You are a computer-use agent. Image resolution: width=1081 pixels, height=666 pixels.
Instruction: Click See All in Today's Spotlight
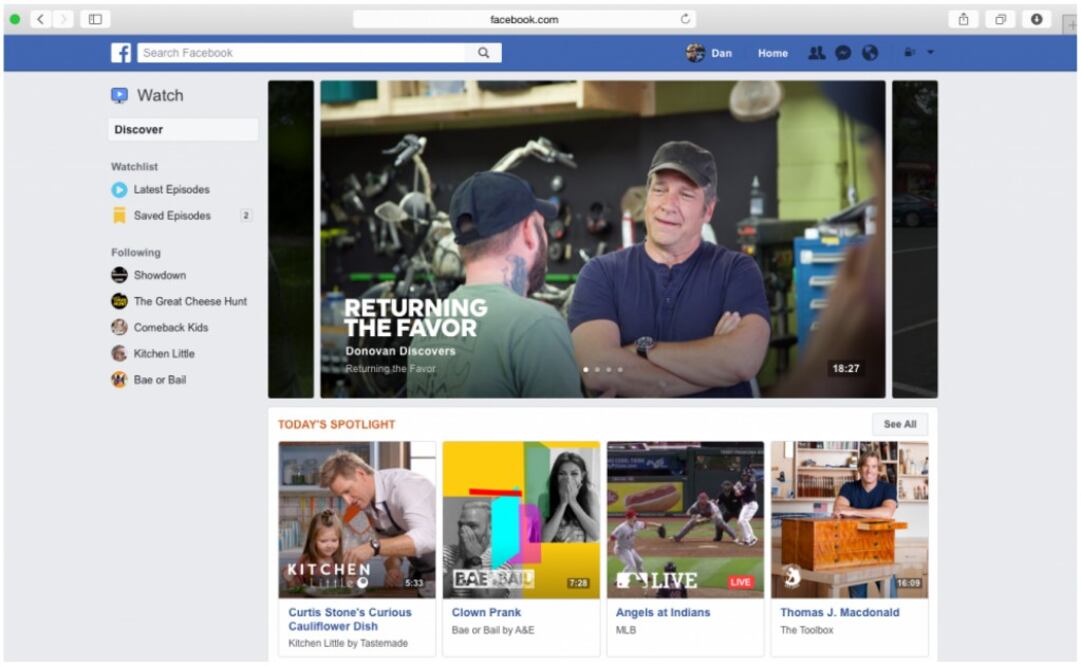pyautogui.click(x=898, y=424)
